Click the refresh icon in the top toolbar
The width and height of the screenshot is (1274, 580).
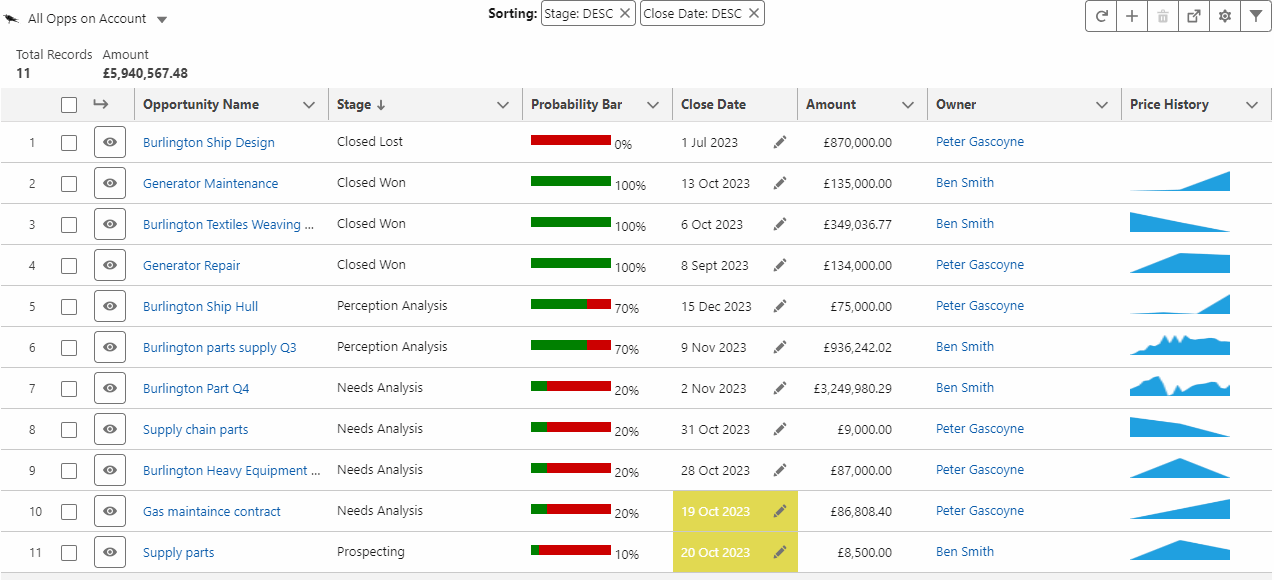pos(1101,16)
